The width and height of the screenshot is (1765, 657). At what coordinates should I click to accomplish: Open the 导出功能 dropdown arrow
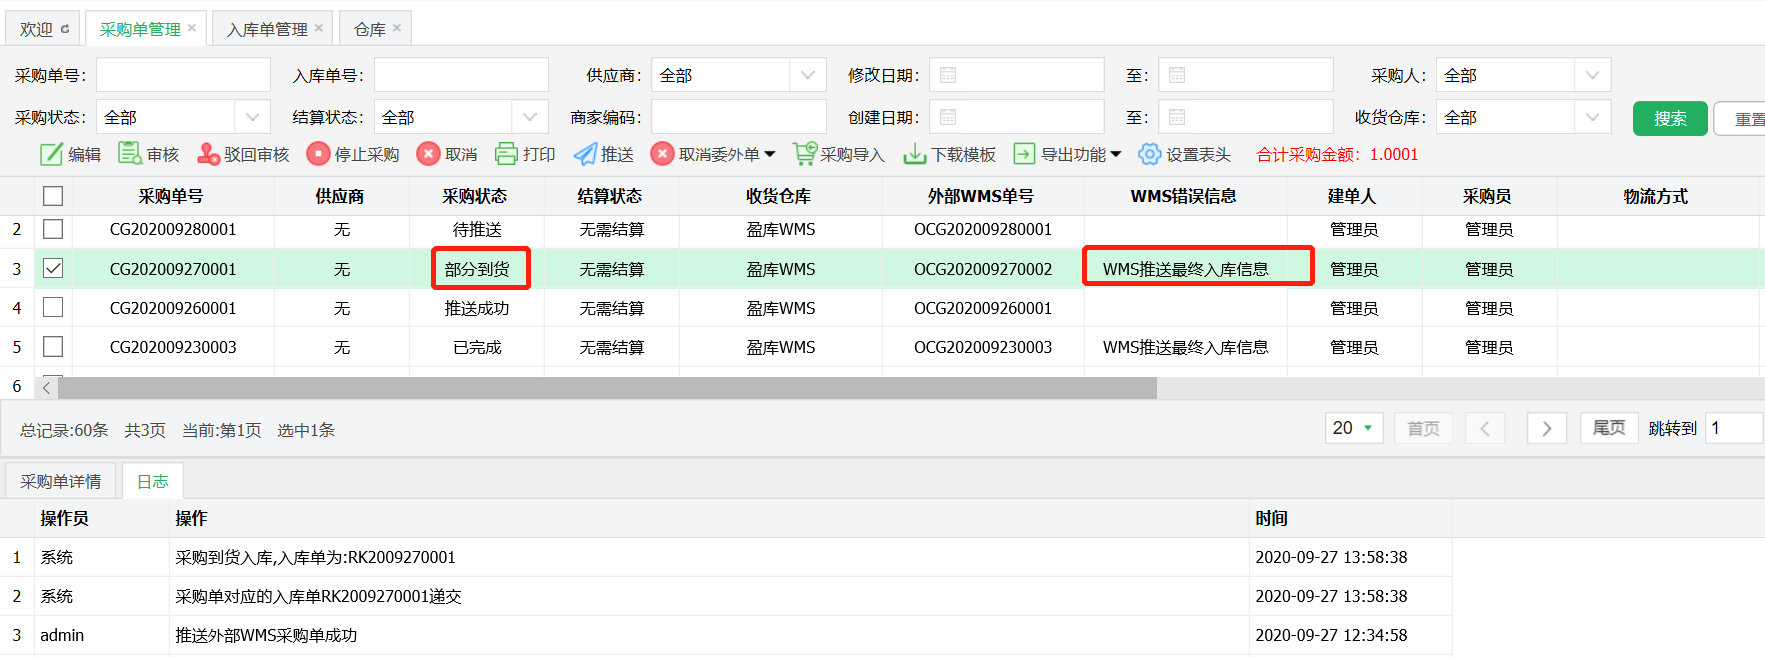(x=1116, y=154)
